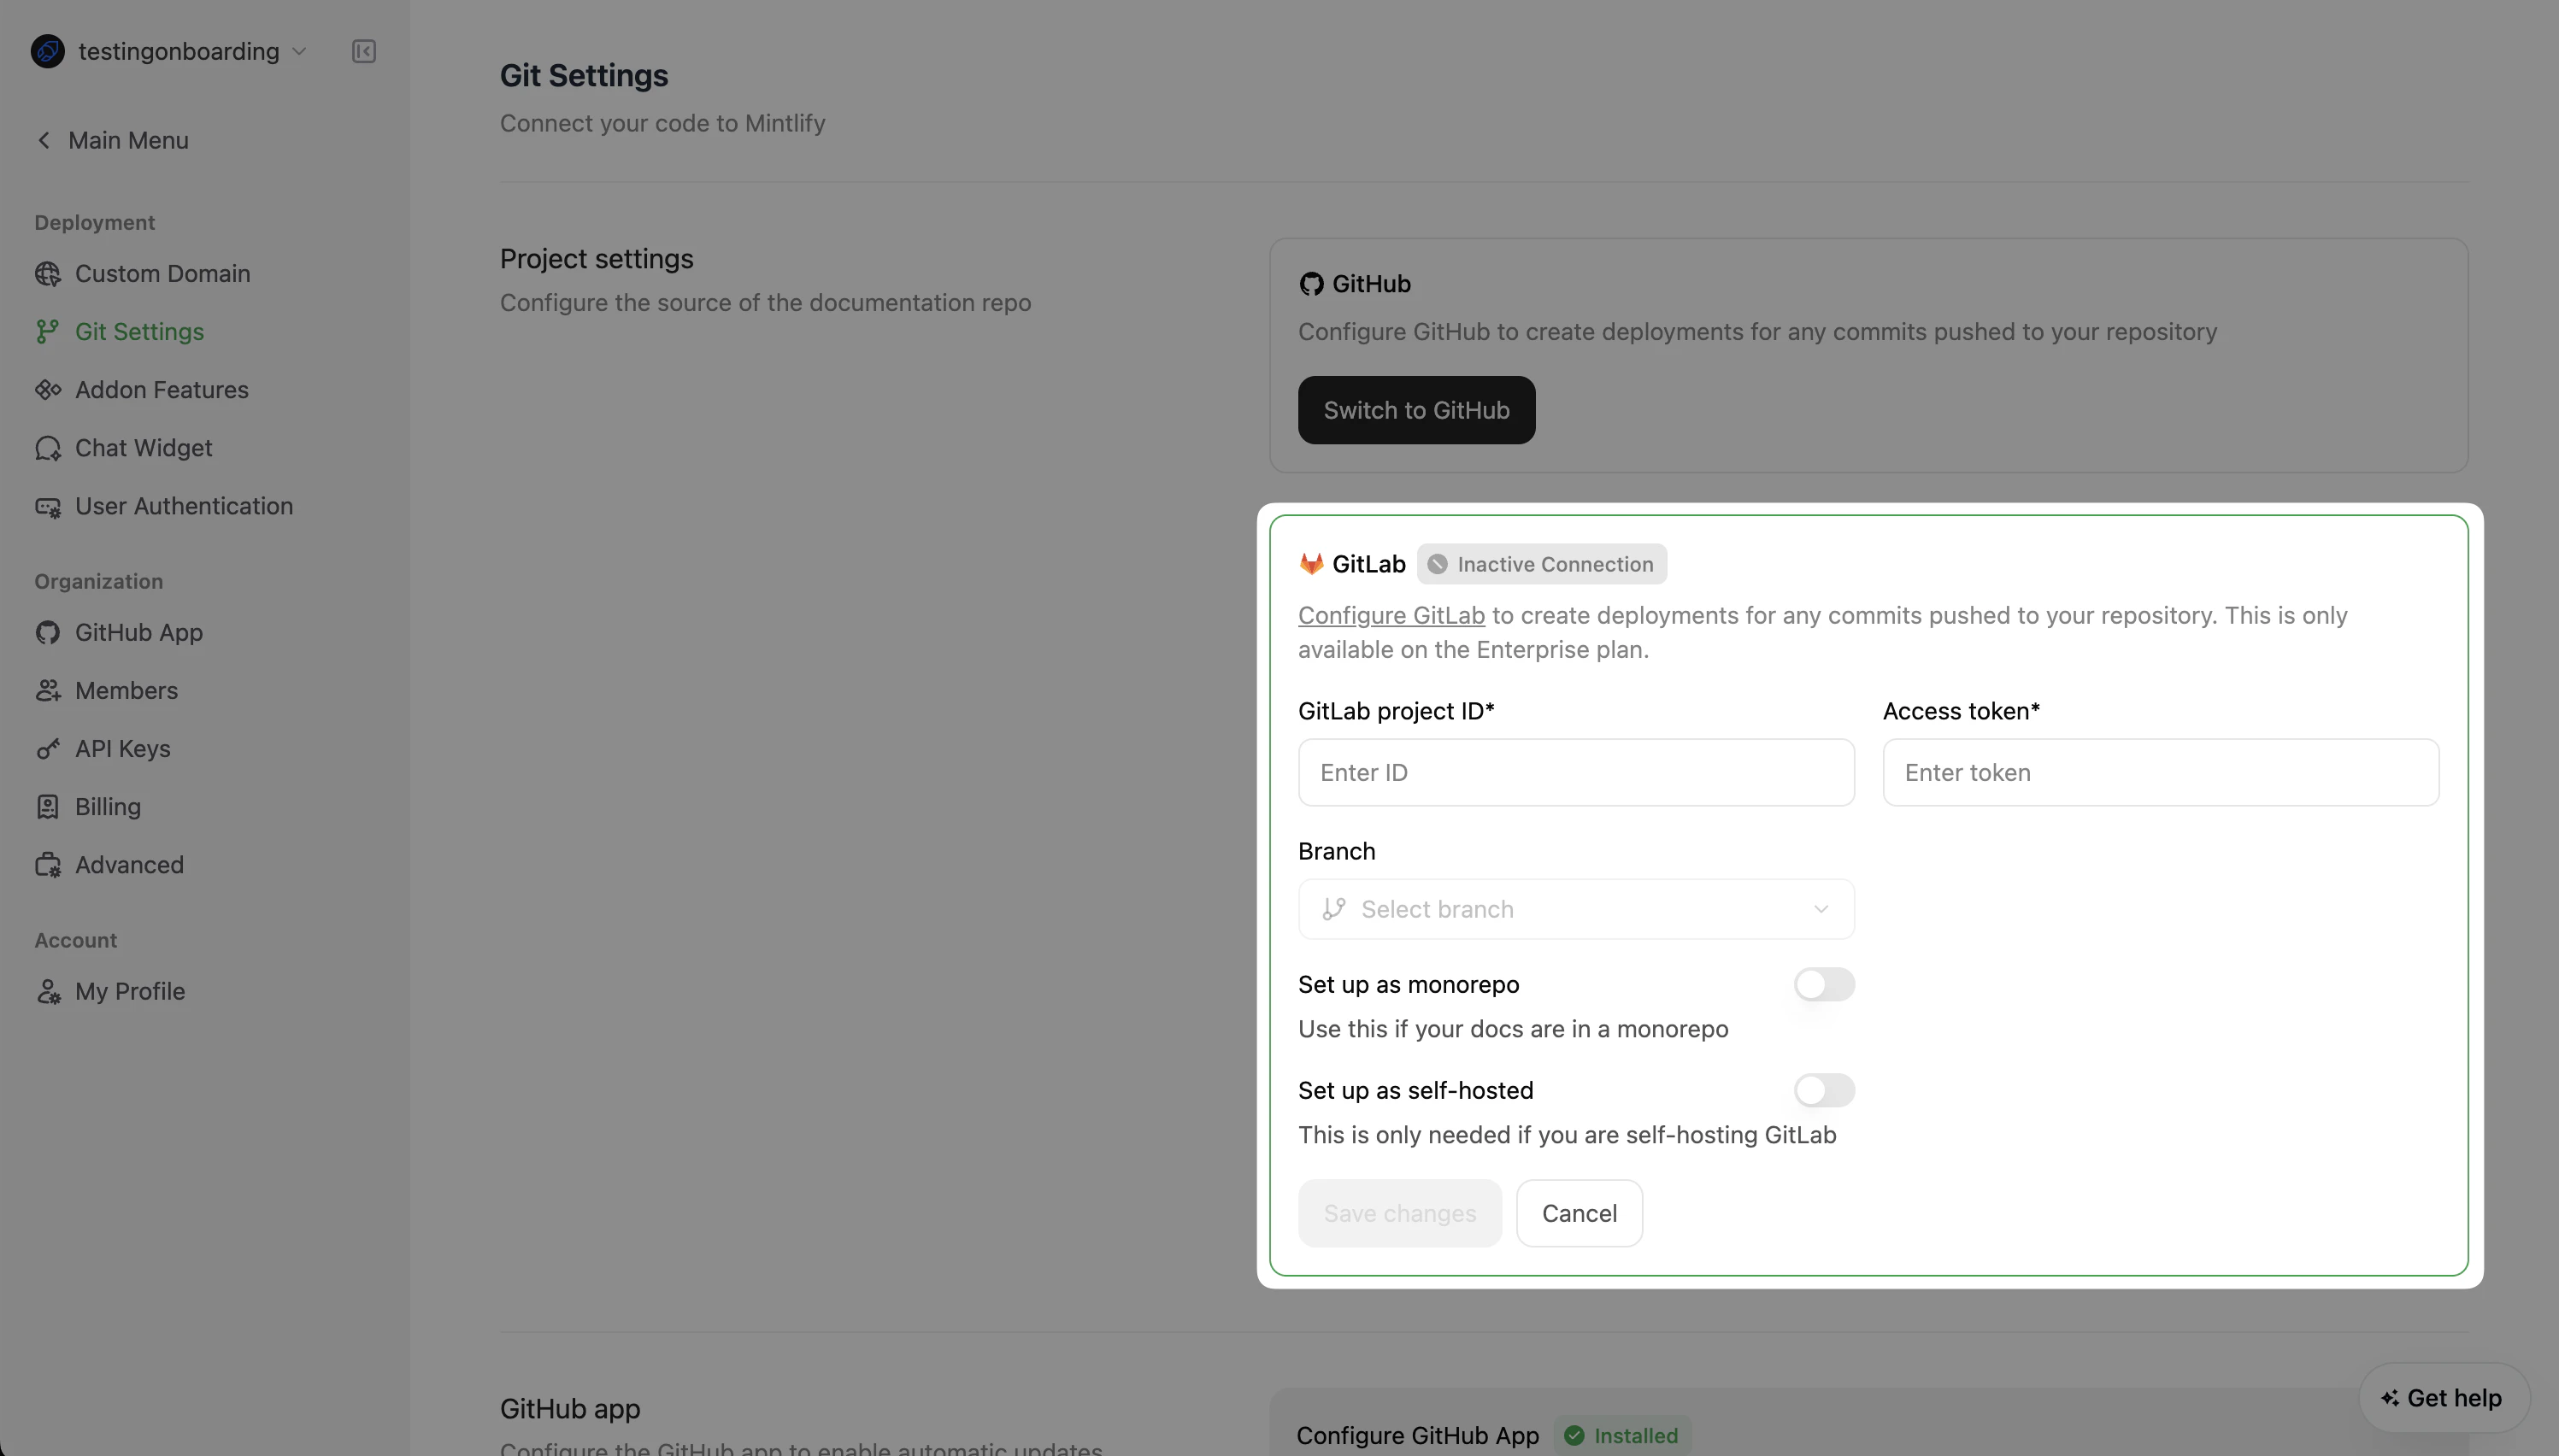Image resolution: width=2559 pixels, height=1456 pixels.
Task: Select the User Authentication icon
Action: click(47, 506)
